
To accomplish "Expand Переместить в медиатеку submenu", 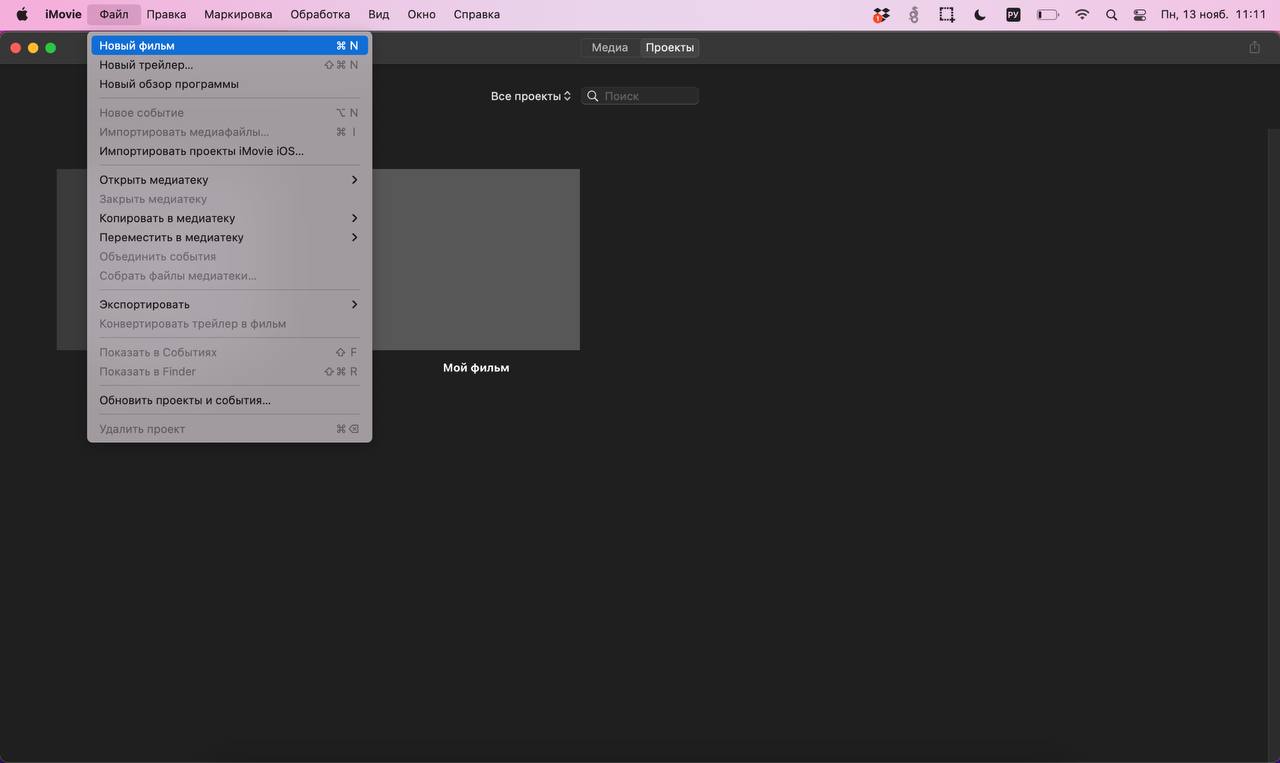I will pos(229,237).
